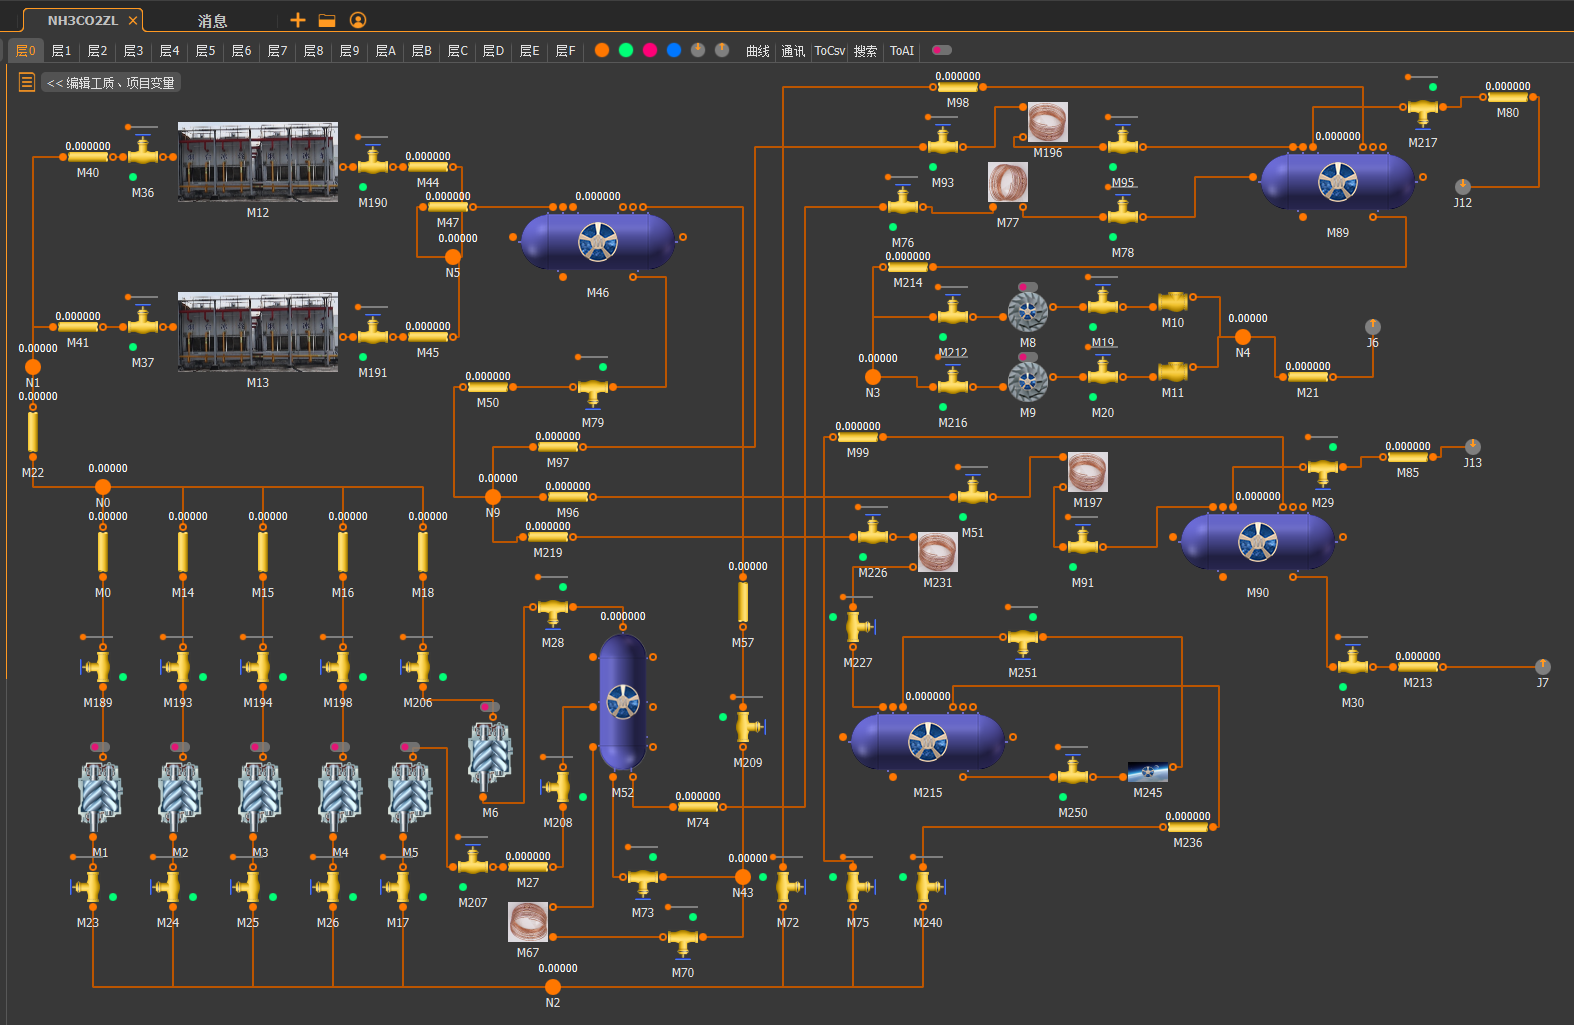This screenshot has width=1574, height=1025.
Task: Toggle the switch above compressor M6
Action: (490, 707)
